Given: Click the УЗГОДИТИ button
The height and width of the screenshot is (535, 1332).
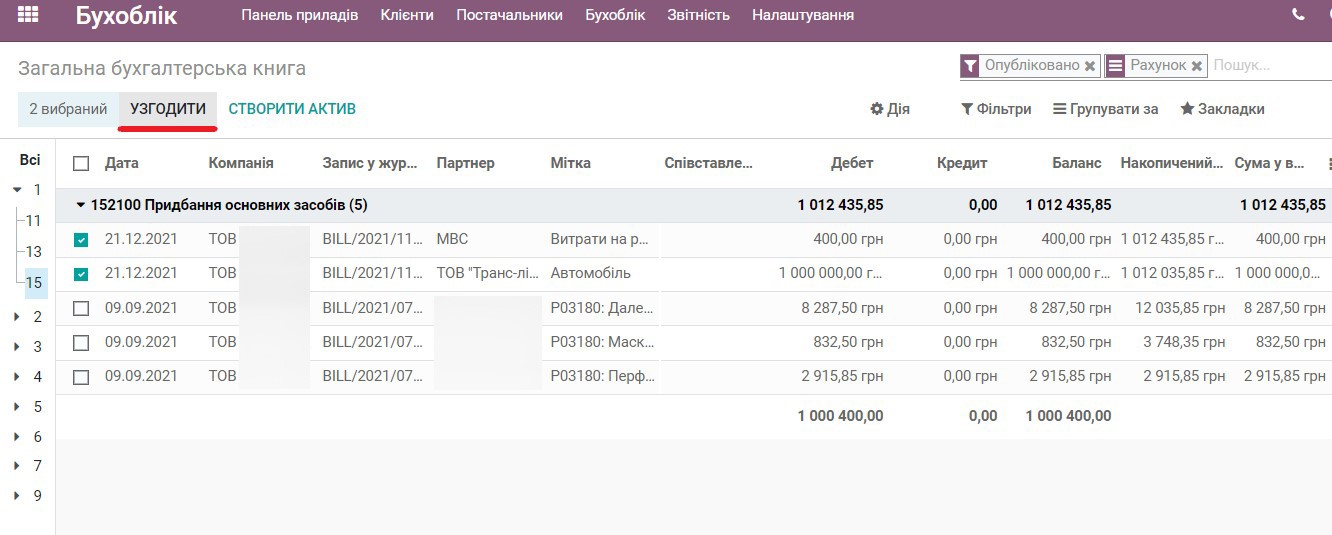Looking at the screenshot, I should click(168, 109).
